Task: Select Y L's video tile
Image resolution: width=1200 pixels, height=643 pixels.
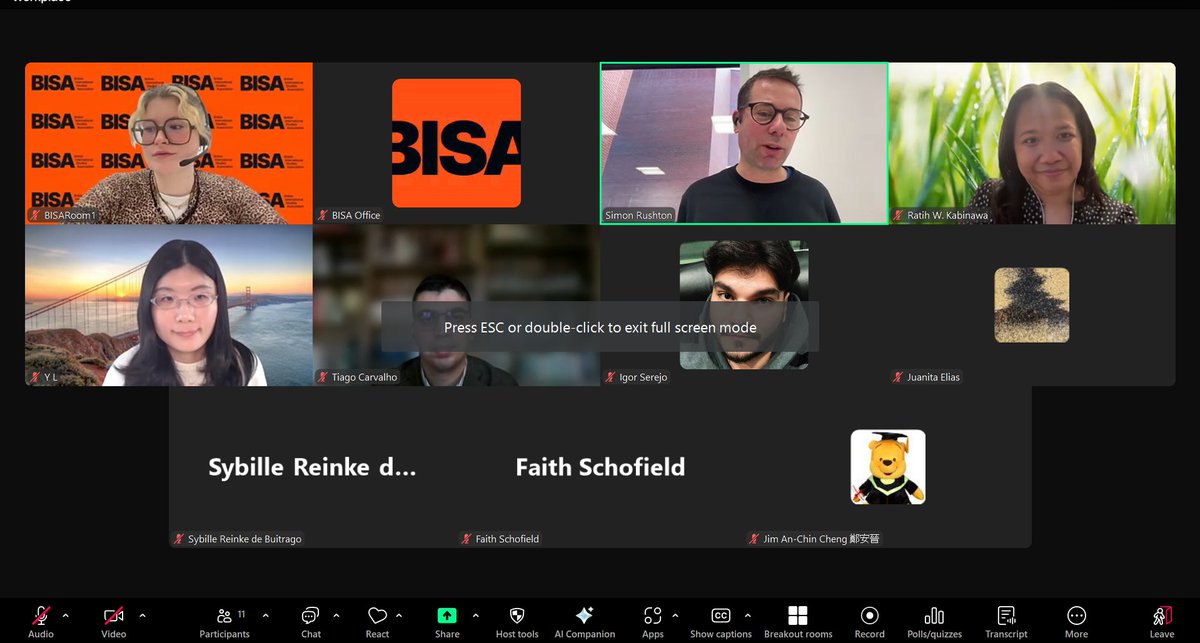Action: 169,305
